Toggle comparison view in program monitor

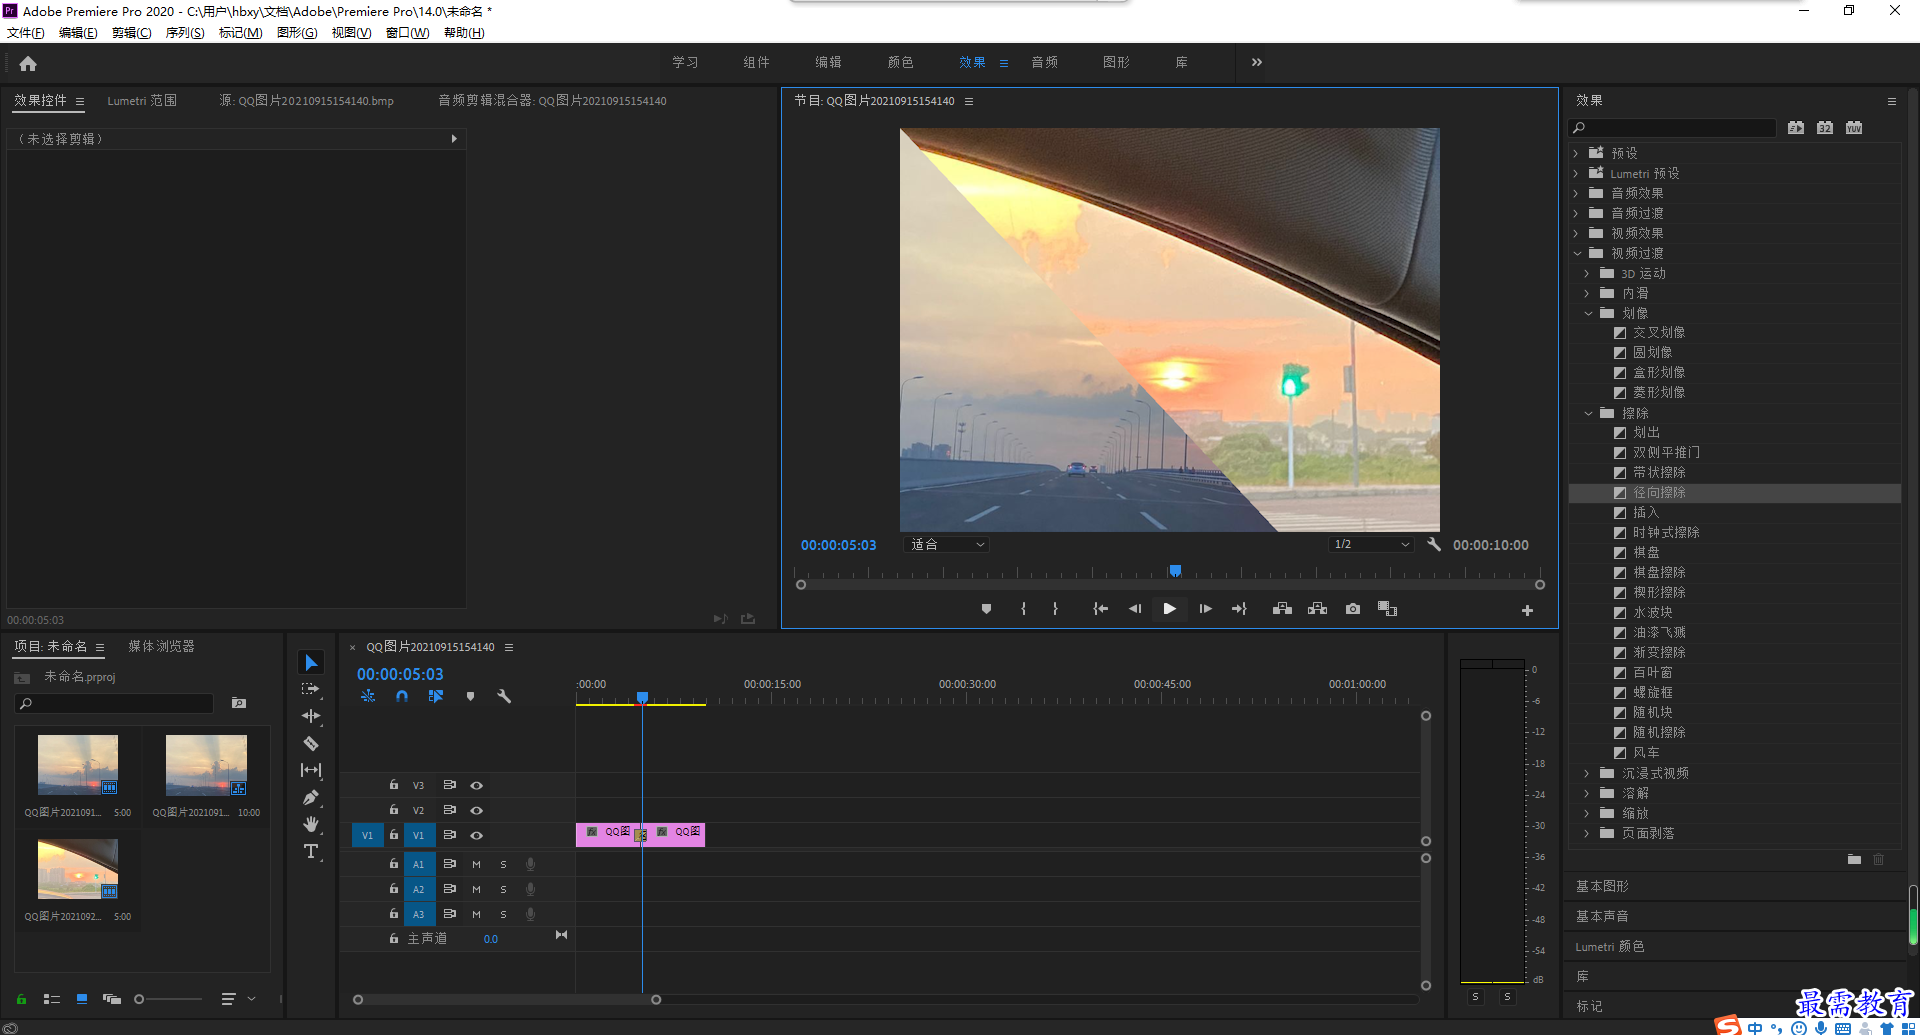point(1387,609)
